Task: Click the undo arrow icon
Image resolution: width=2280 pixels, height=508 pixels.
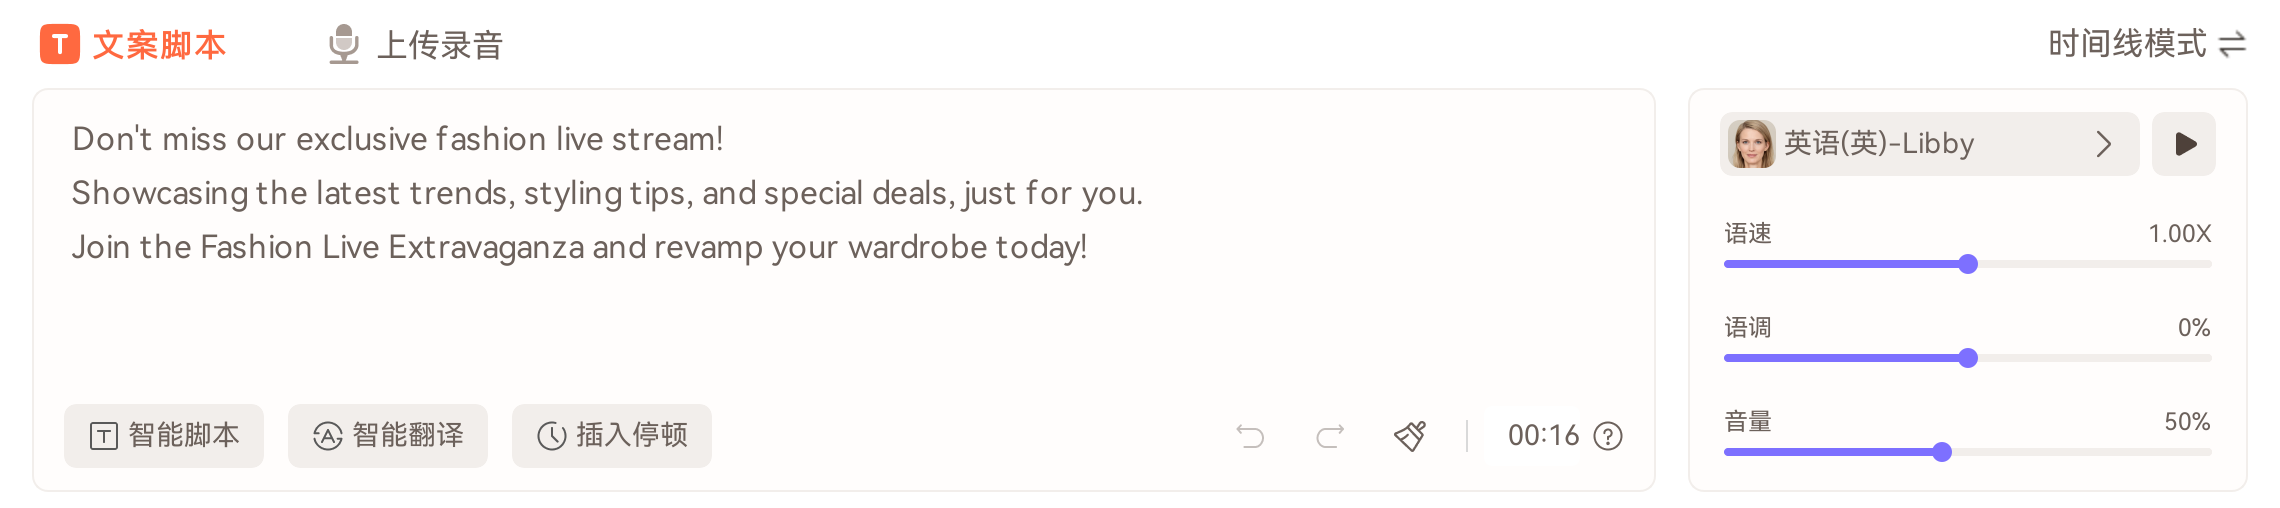Action: (1250, 436)
